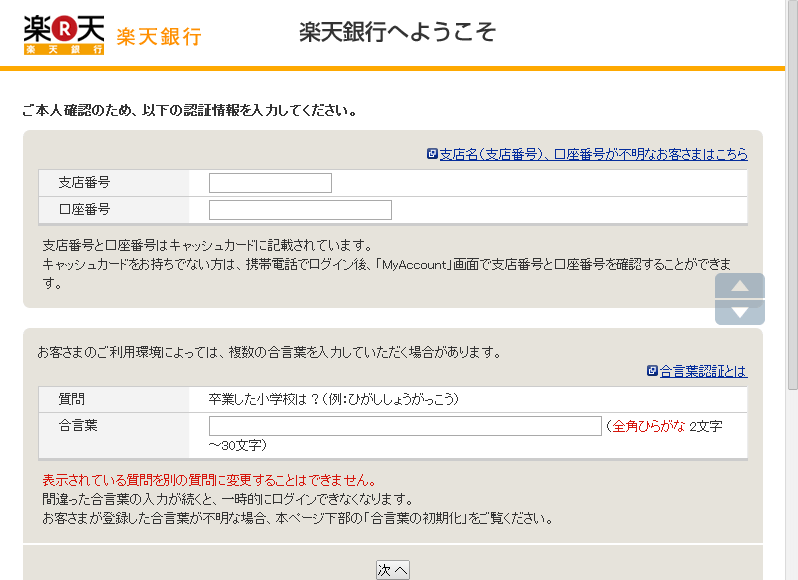Click the Rakuten Bank logo
This screenshot has height=580, width=798.
[x=64, y=35]
